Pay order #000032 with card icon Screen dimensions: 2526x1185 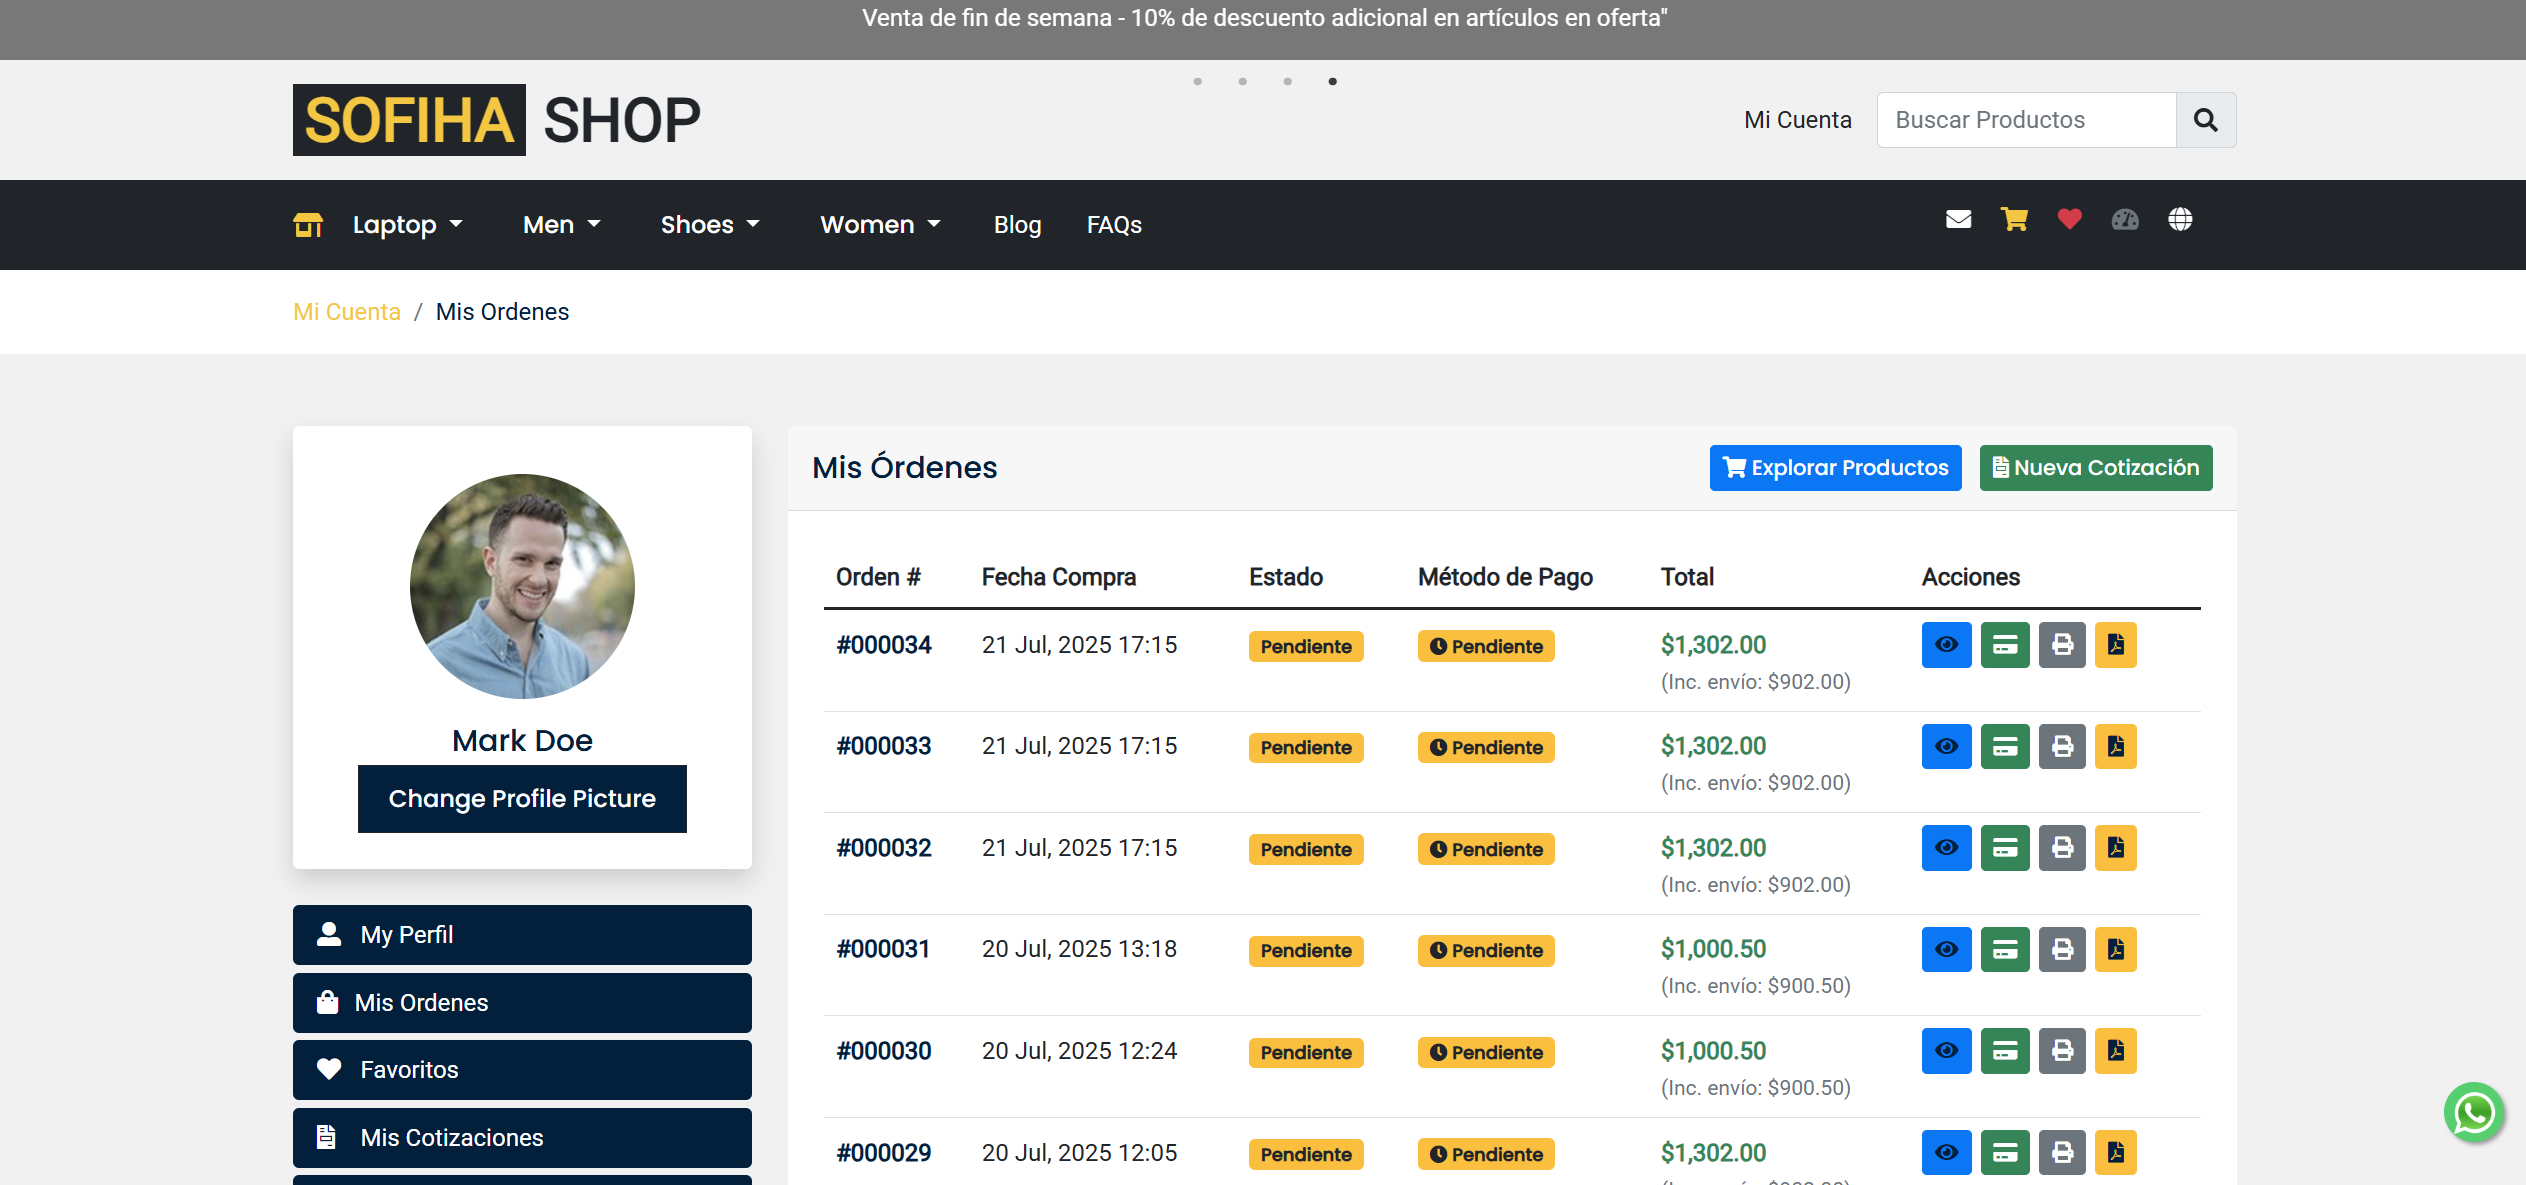click(2005, 848)
